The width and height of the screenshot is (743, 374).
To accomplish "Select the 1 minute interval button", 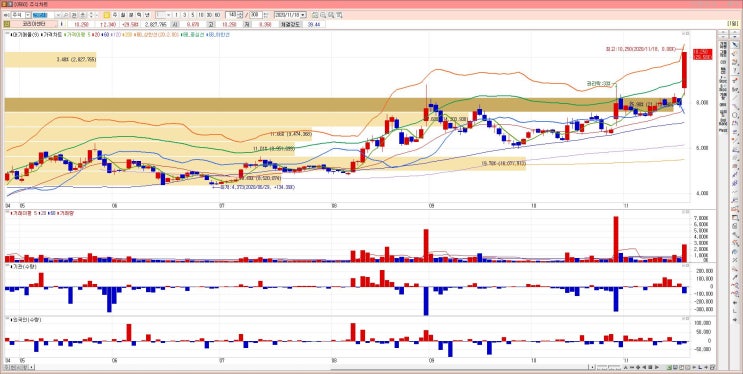I will coord(176,15).
